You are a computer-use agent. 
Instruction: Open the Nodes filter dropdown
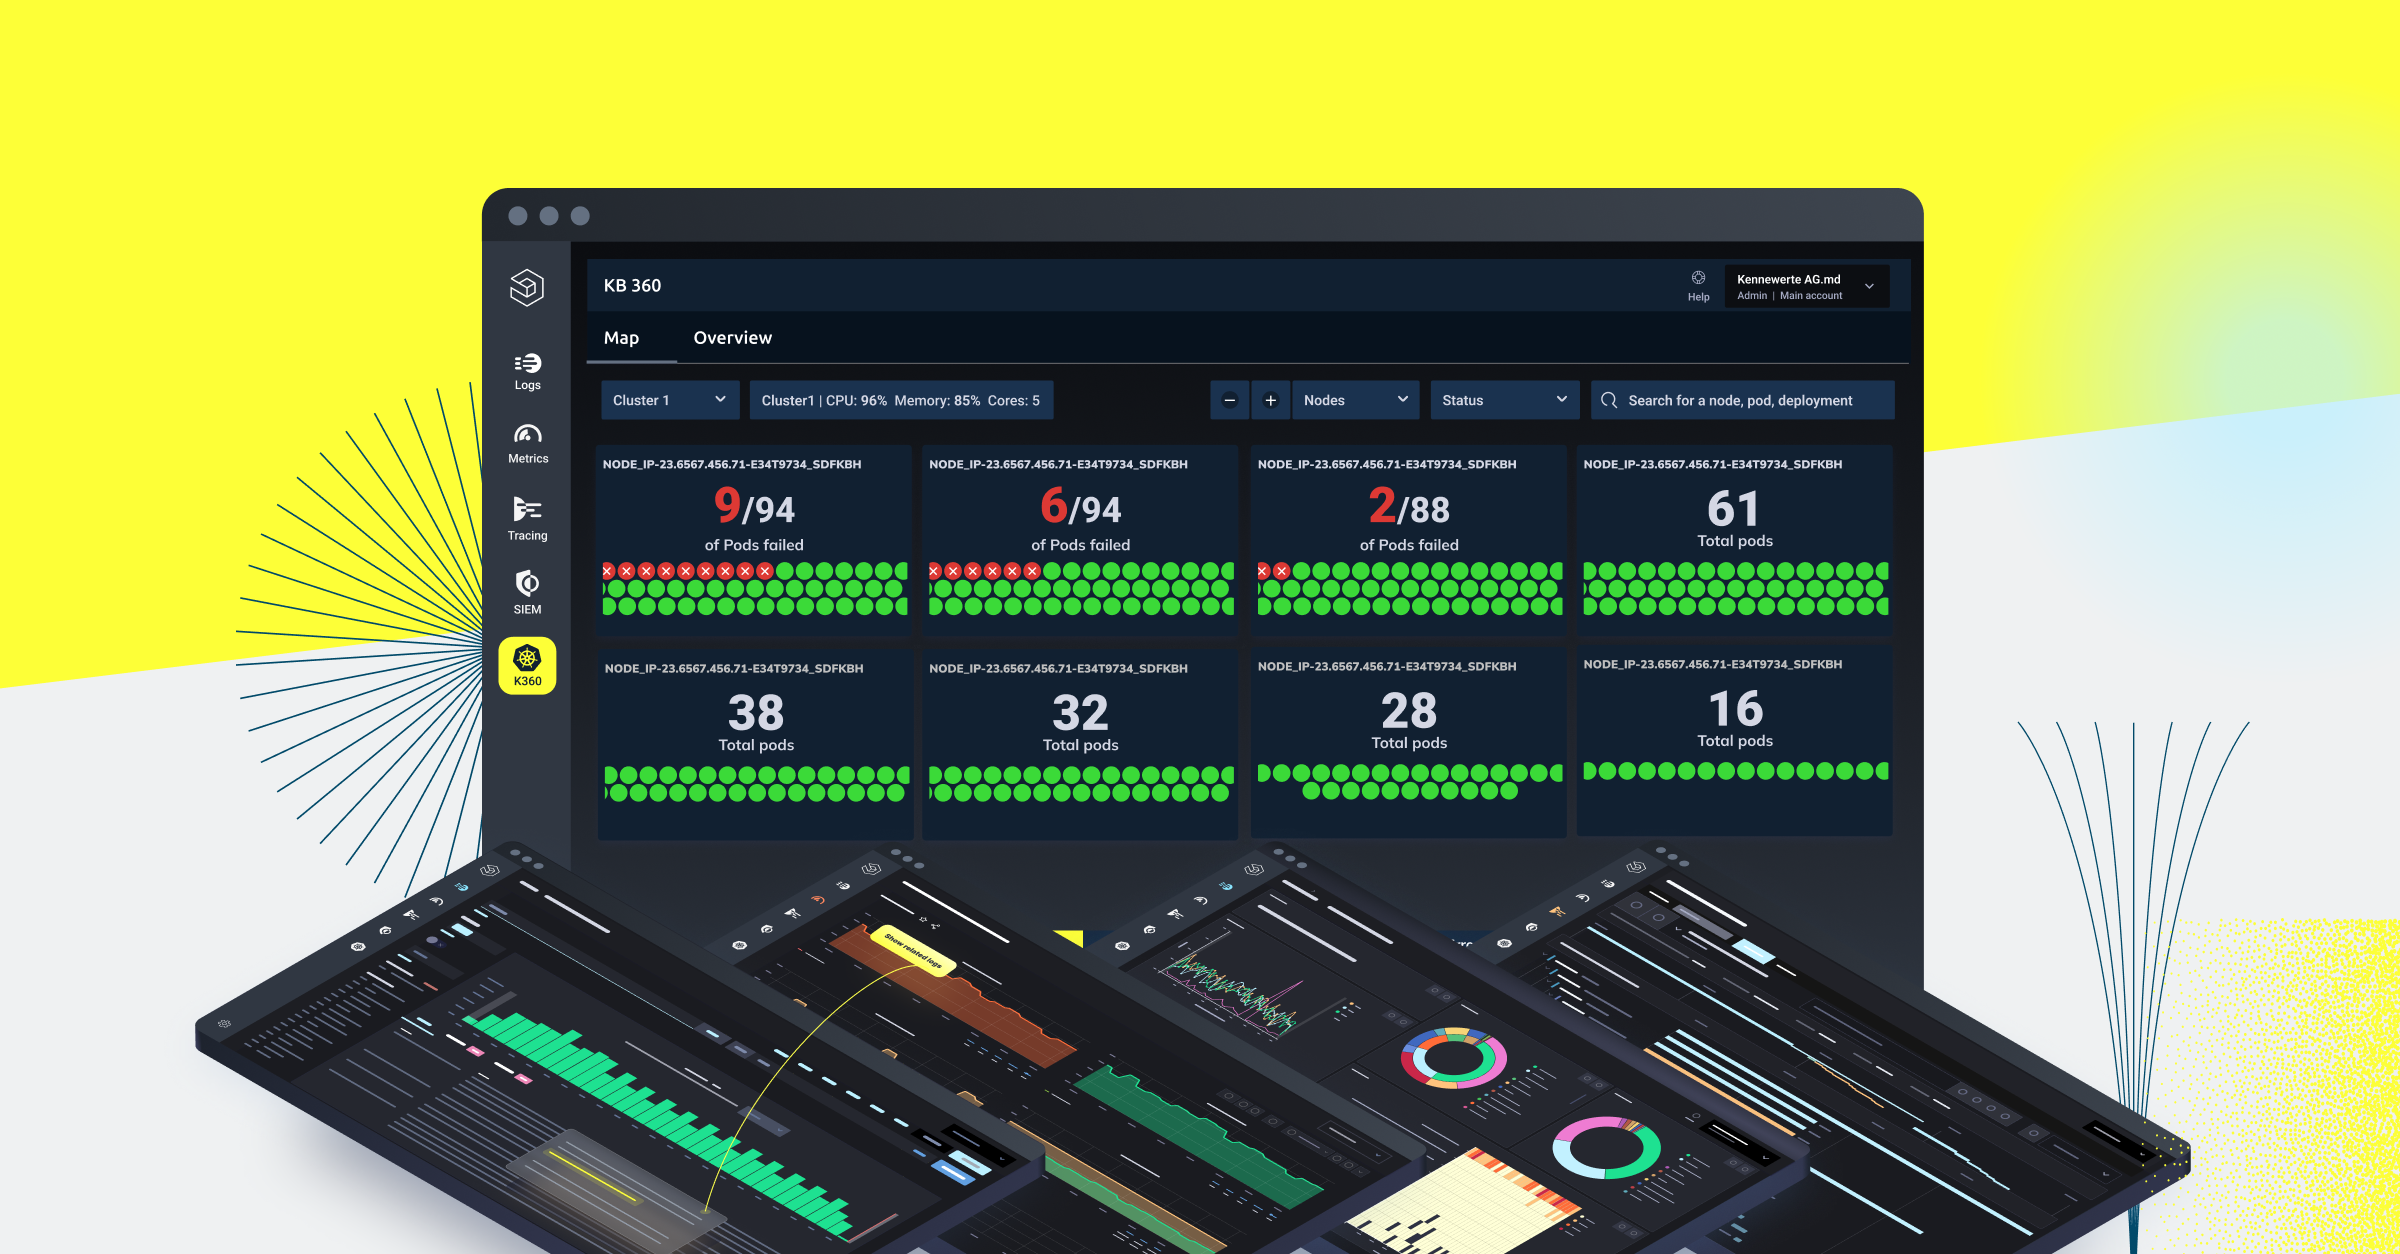[1355, 400]
